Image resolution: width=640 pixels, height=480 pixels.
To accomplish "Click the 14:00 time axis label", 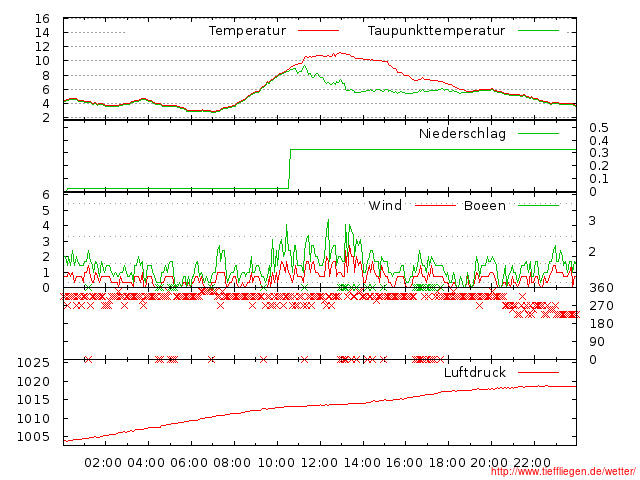I will click(x=362, y=463).
